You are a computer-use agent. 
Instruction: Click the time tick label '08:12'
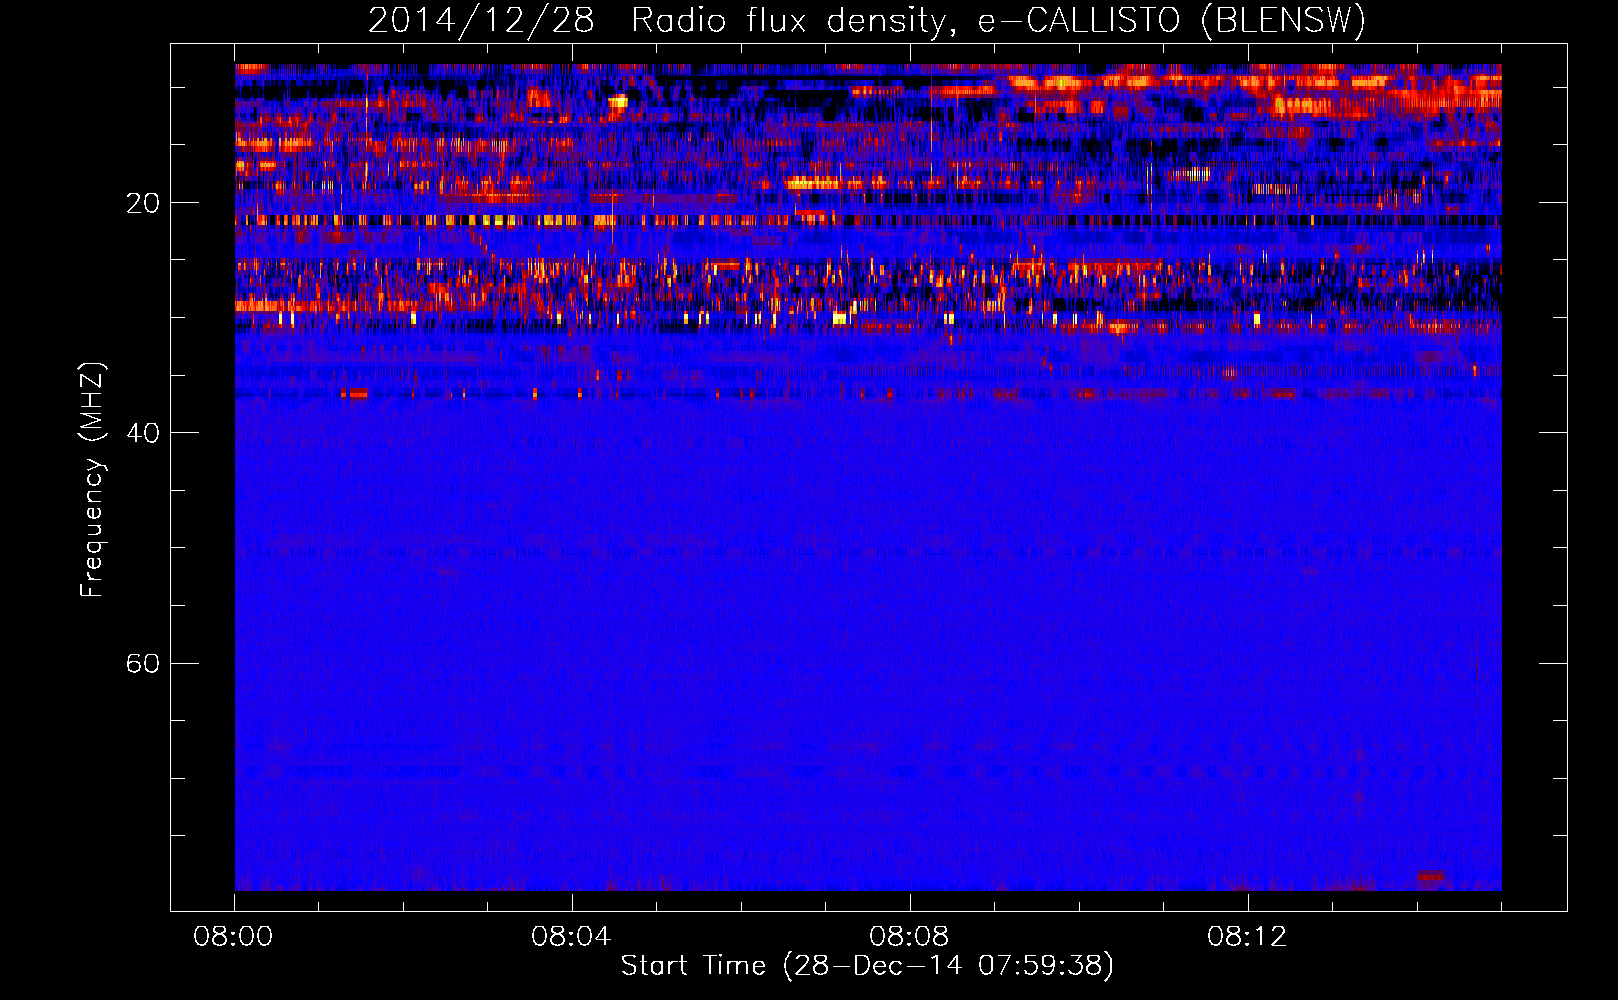[1247, 937]
